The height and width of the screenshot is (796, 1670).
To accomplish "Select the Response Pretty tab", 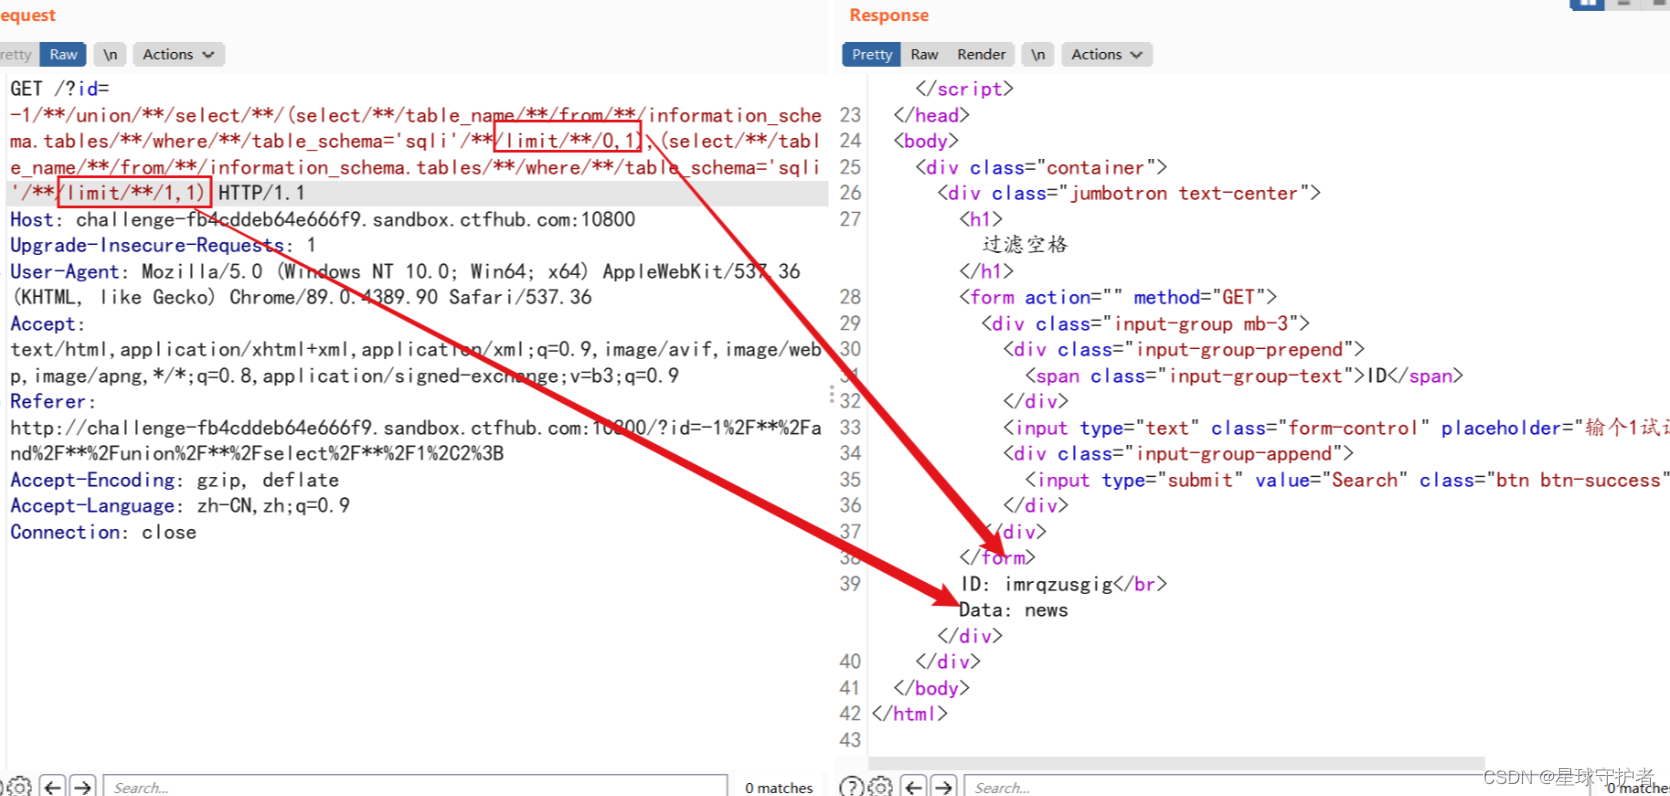I will [x=872, y=54].
